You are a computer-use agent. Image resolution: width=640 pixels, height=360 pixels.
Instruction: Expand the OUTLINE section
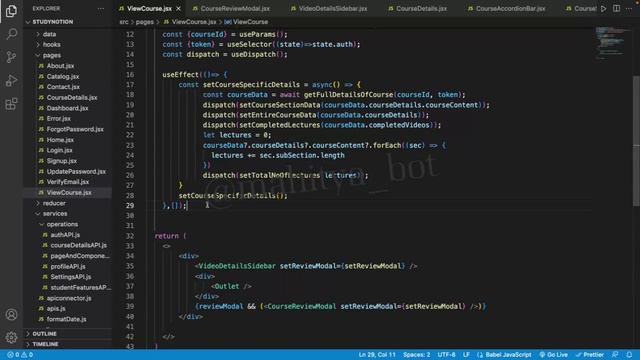coord(44,334)
